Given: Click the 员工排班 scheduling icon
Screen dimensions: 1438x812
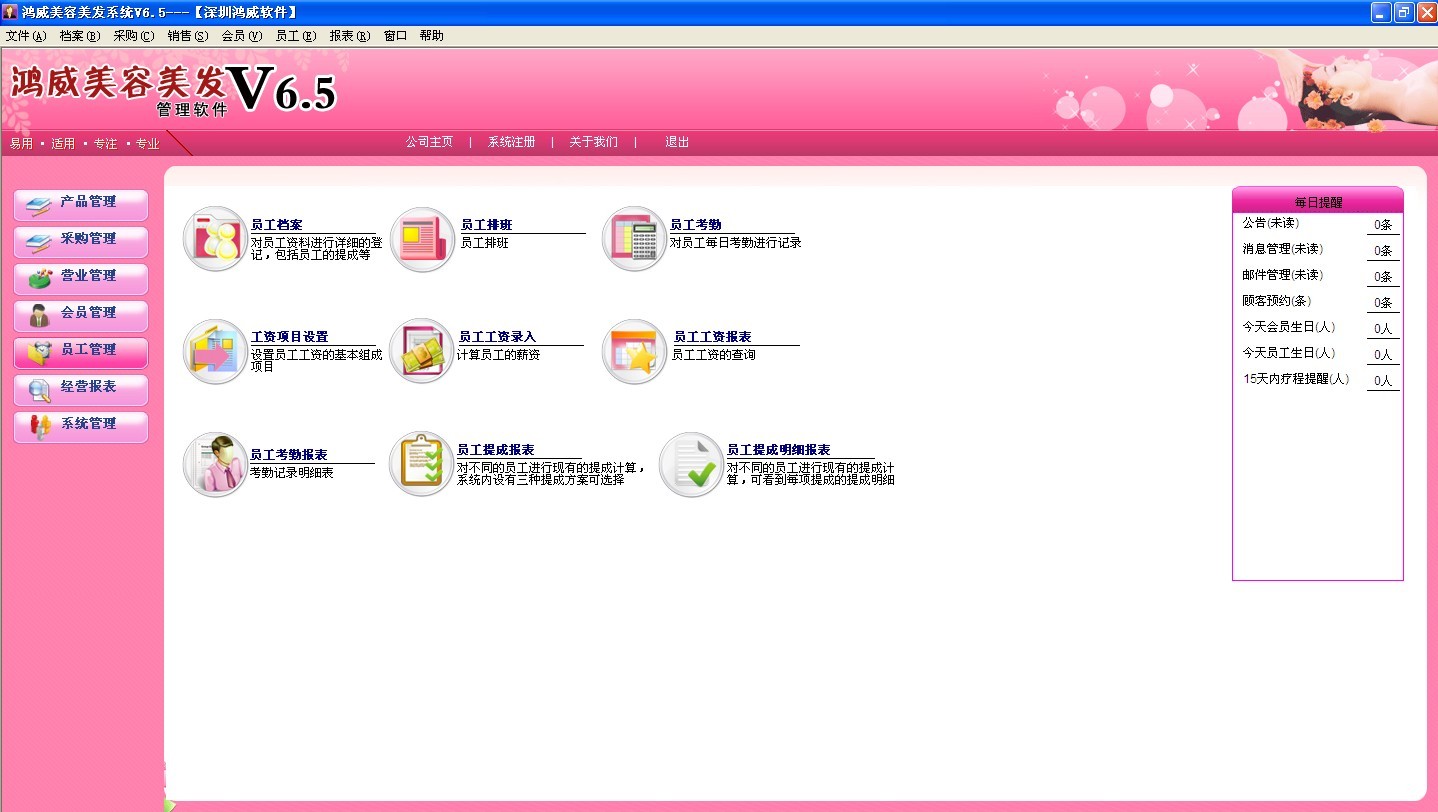Looking at the screenshot, I should [x=422, y=239].
